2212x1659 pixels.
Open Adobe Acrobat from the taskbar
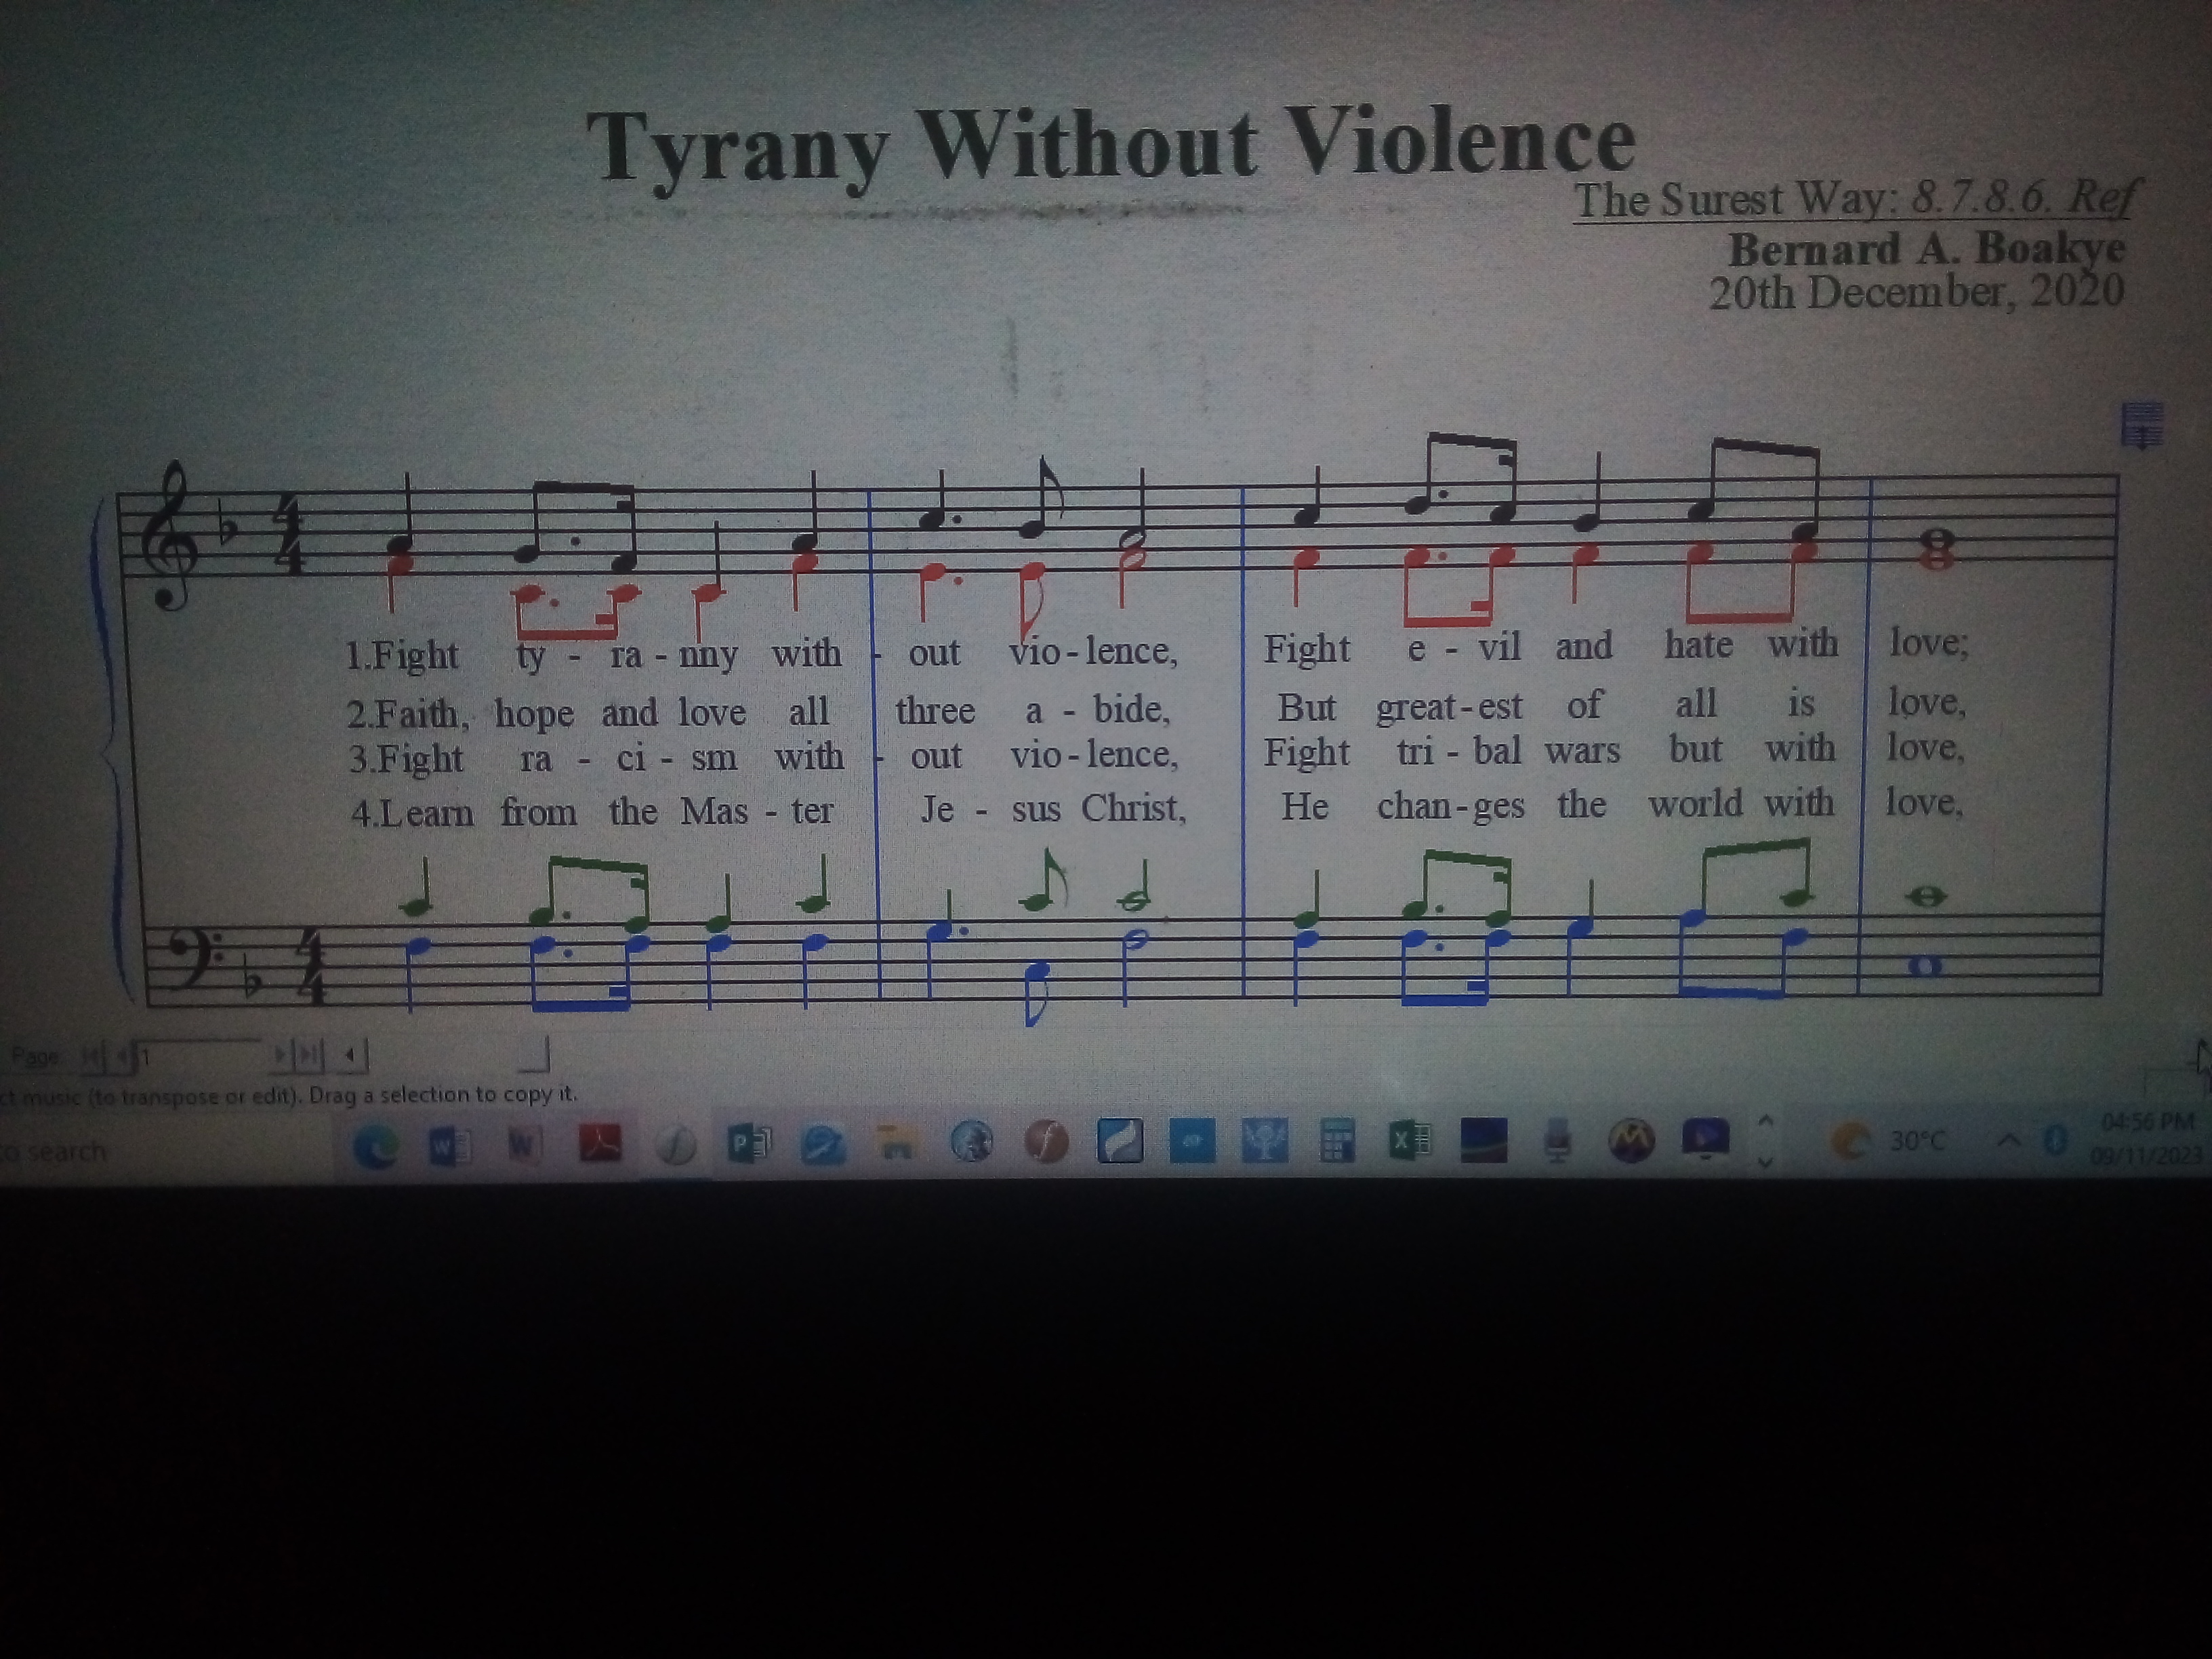tap(600, 1143)
